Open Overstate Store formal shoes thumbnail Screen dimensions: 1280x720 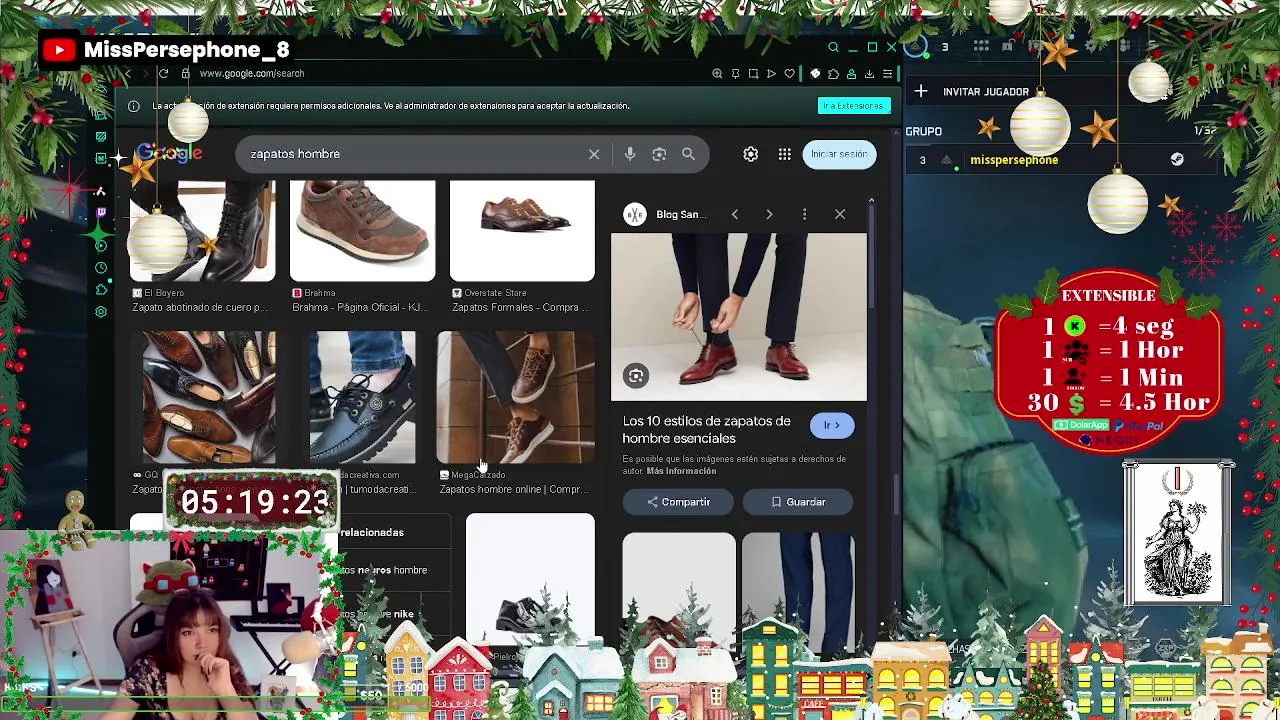click(x=522, y=231)
